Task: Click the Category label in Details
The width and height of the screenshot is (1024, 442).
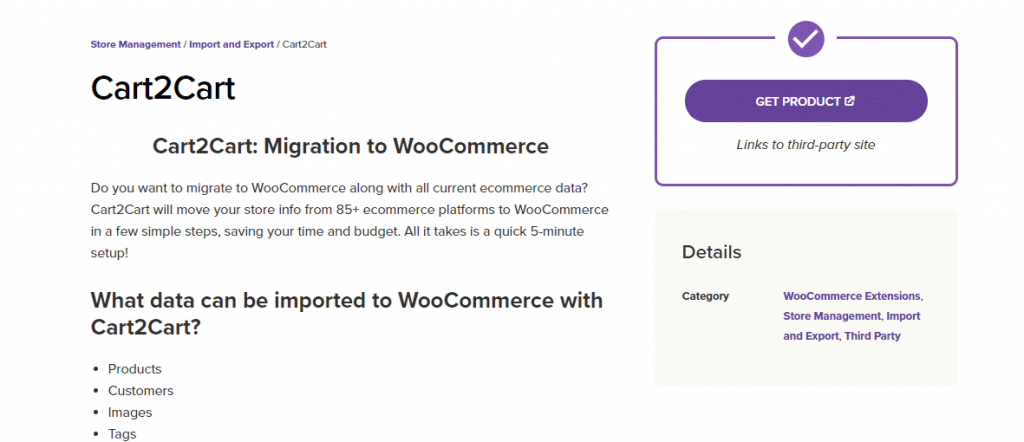Action: (705, 296)
